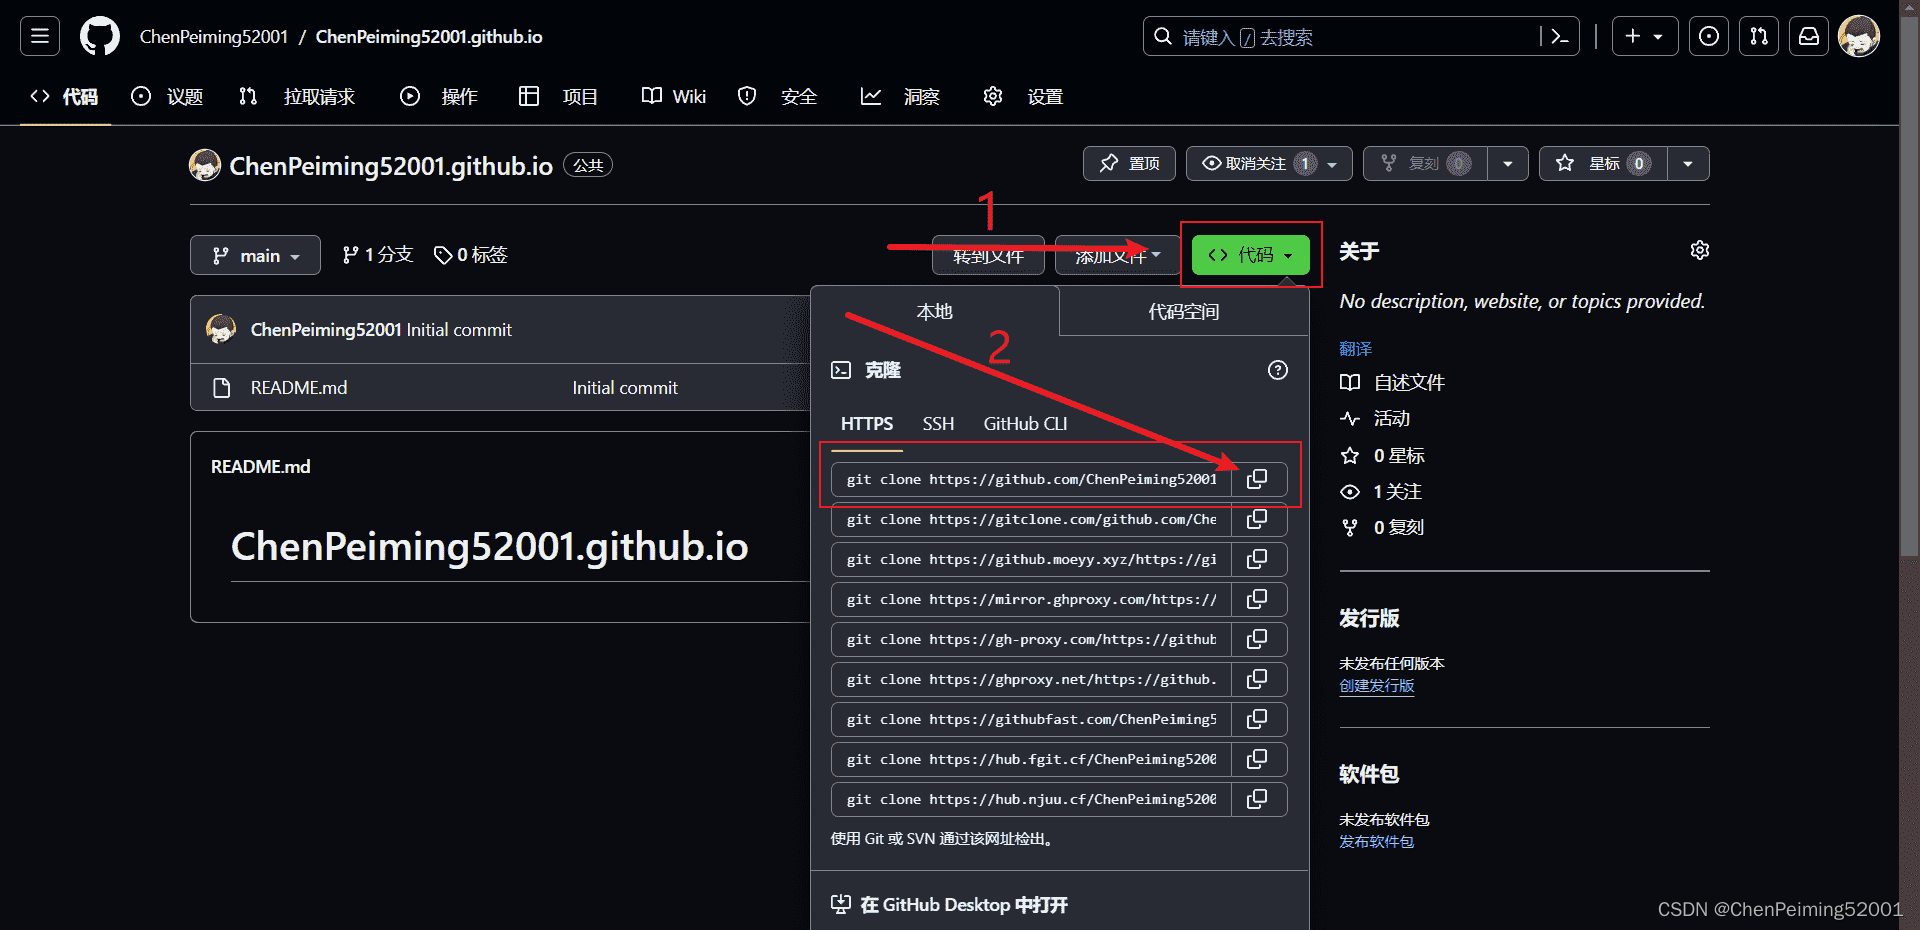Open the pull requests icon in top header
Image resolution: width=1920 pixels, height=930 pixels.
point(1759,36)
